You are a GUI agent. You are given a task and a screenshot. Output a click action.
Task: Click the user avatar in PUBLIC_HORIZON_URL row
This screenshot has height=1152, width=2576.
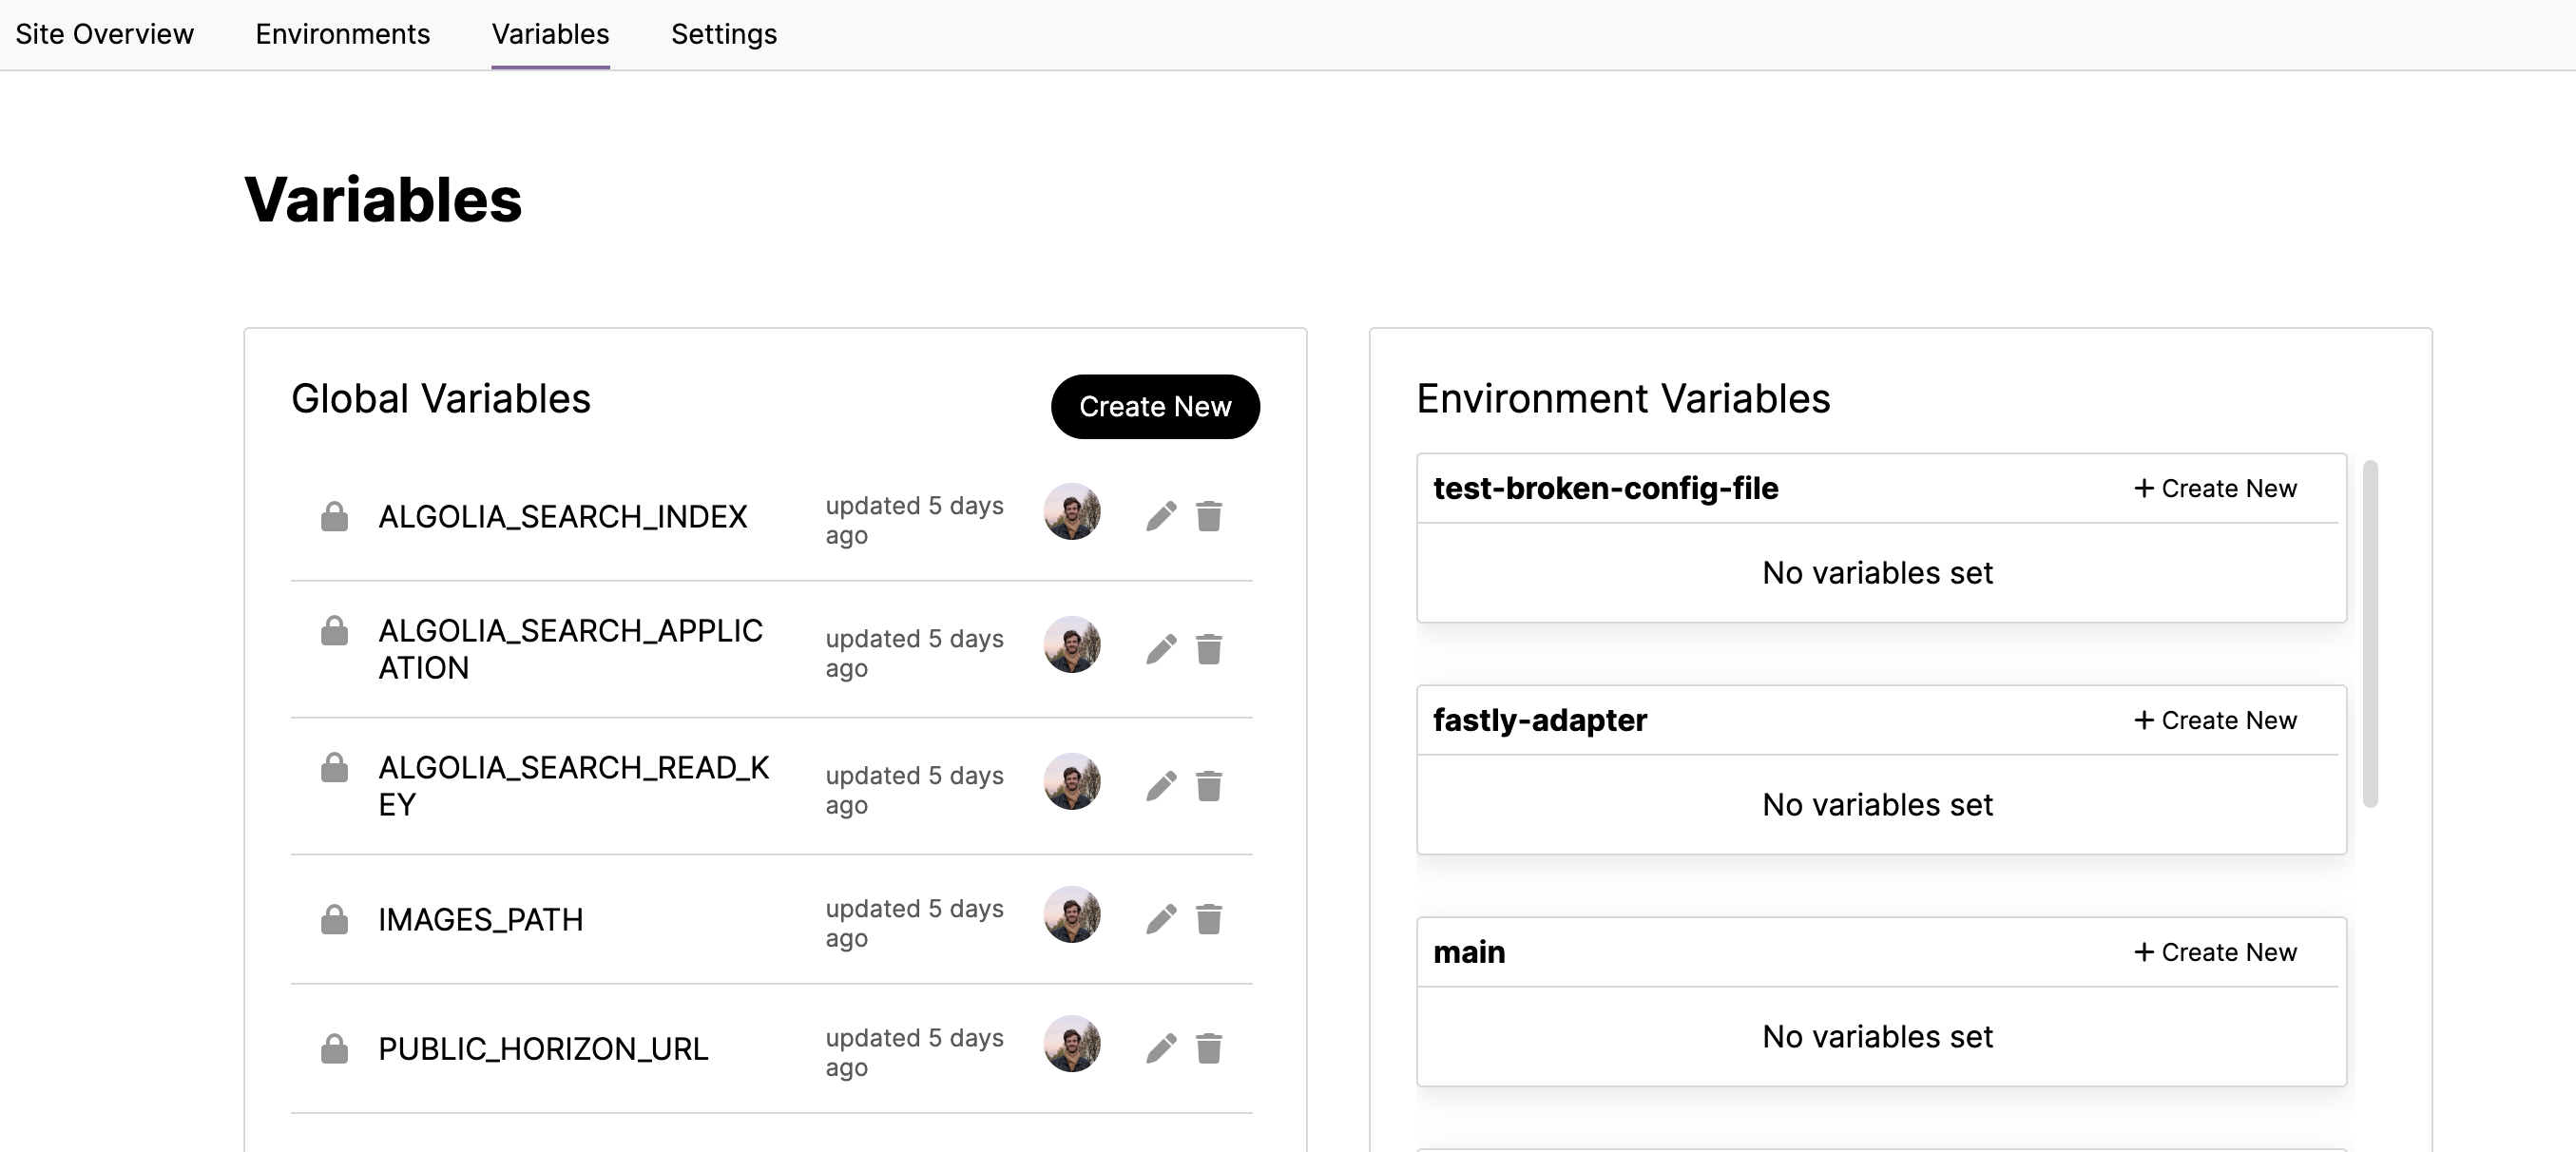(1072, 1044)
